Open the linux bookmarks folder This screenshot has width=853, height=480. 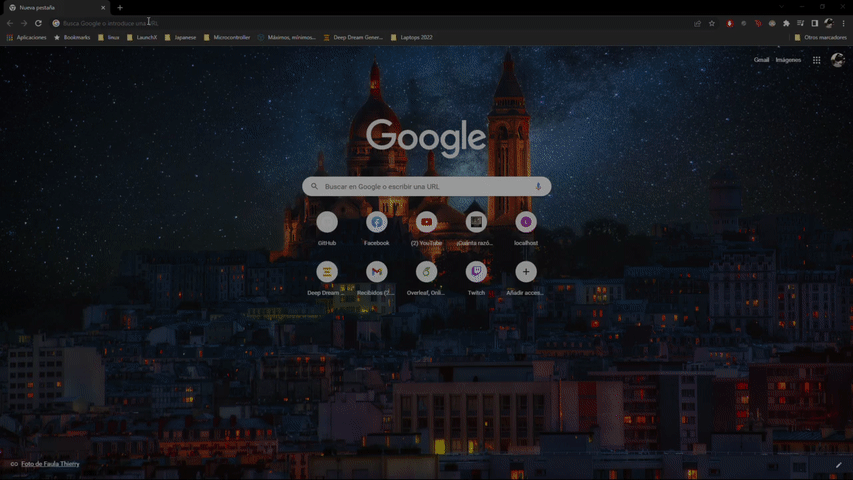(x=108, y=38)
